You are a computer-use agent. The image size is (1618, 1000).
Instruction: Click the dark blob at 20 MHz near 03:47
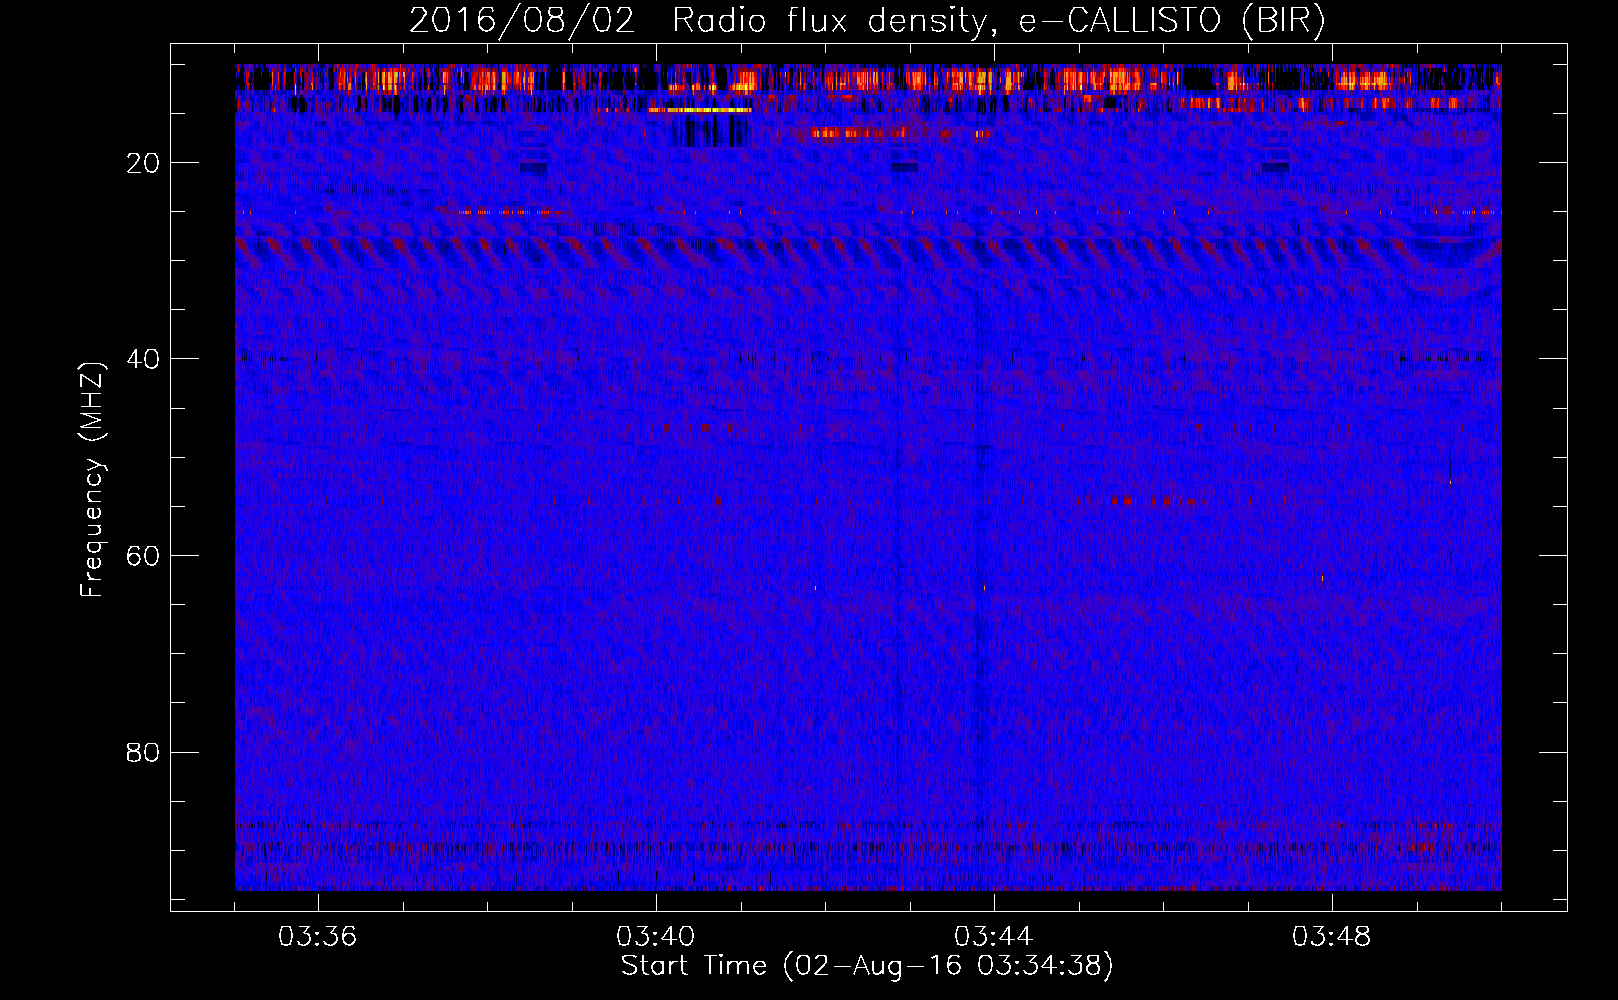click(1275, 163)
